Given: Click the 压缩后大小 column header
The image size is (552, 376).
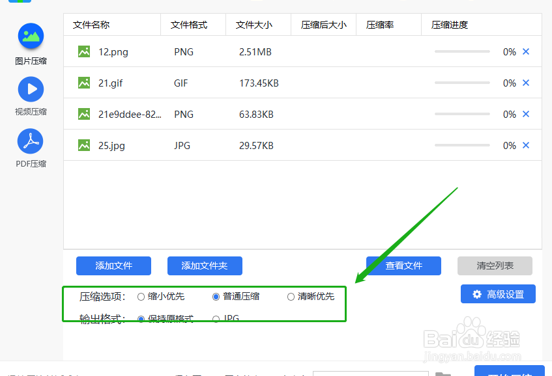Looking at the screenshot, I should [x=324, y=25].
